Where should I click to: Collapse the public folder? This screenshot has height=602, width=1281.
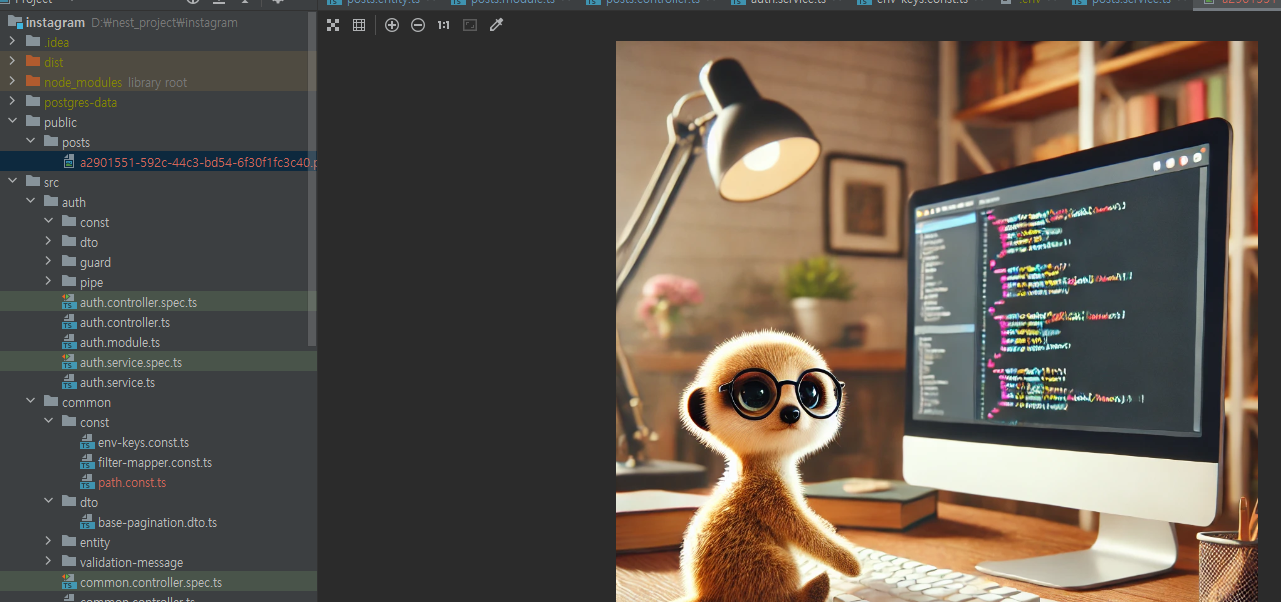pos(12,122)
